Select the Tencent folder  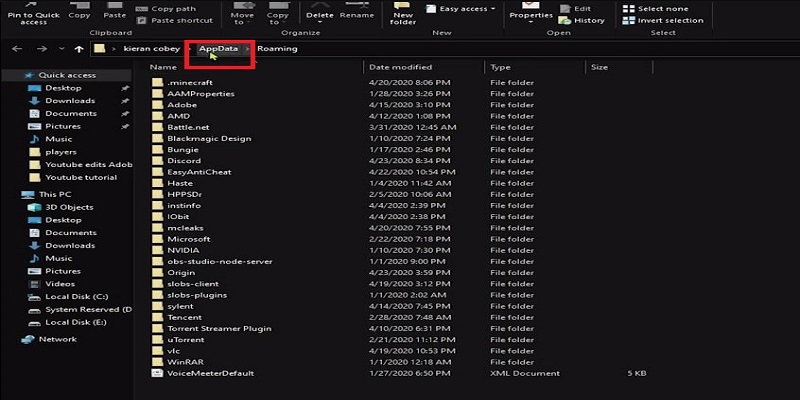tap(184, 317)
